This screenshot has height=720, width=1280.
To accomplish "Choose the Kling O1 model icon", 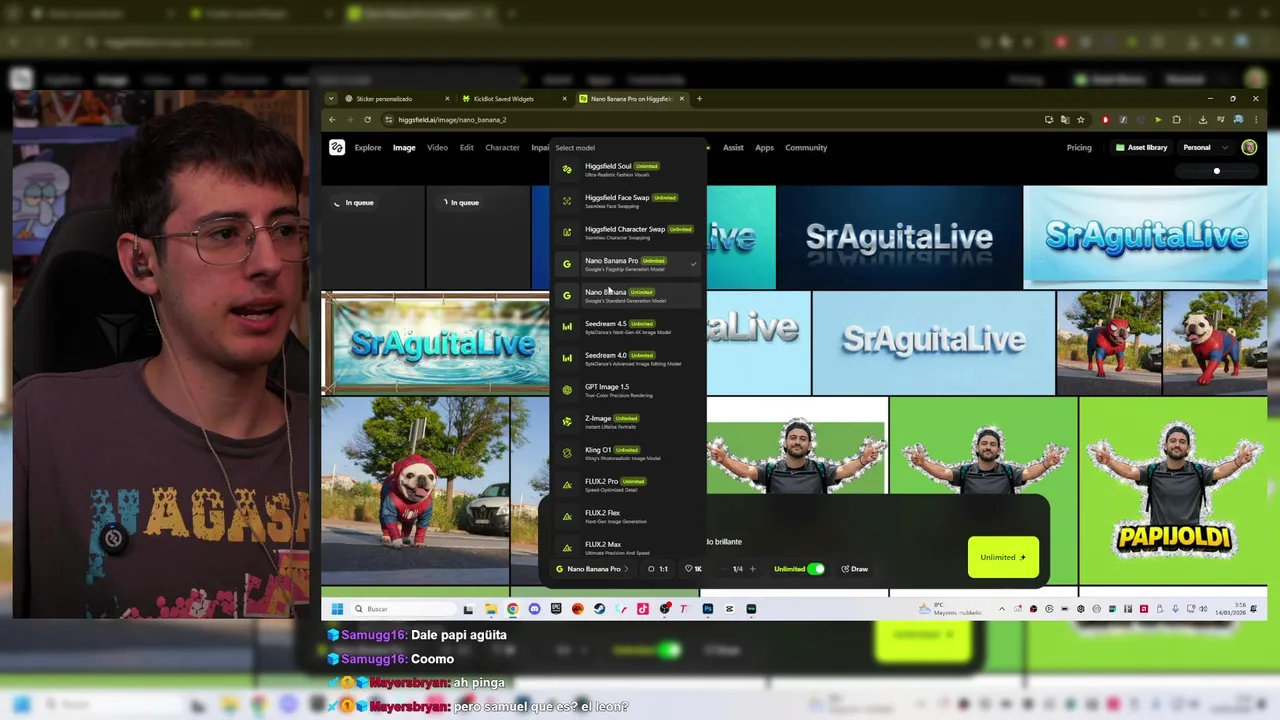I will point(567,453).
